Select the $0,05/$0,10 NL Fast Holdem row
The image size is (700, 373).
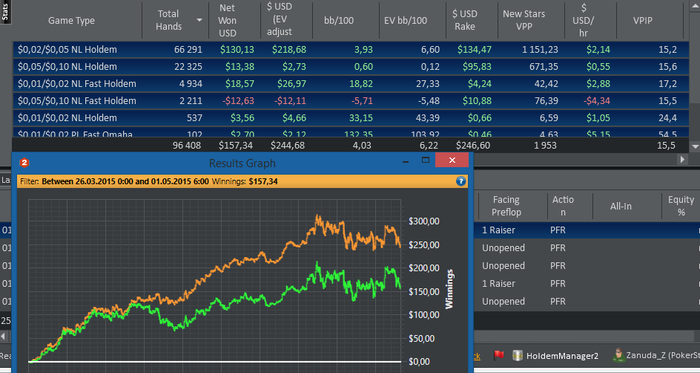350,101
